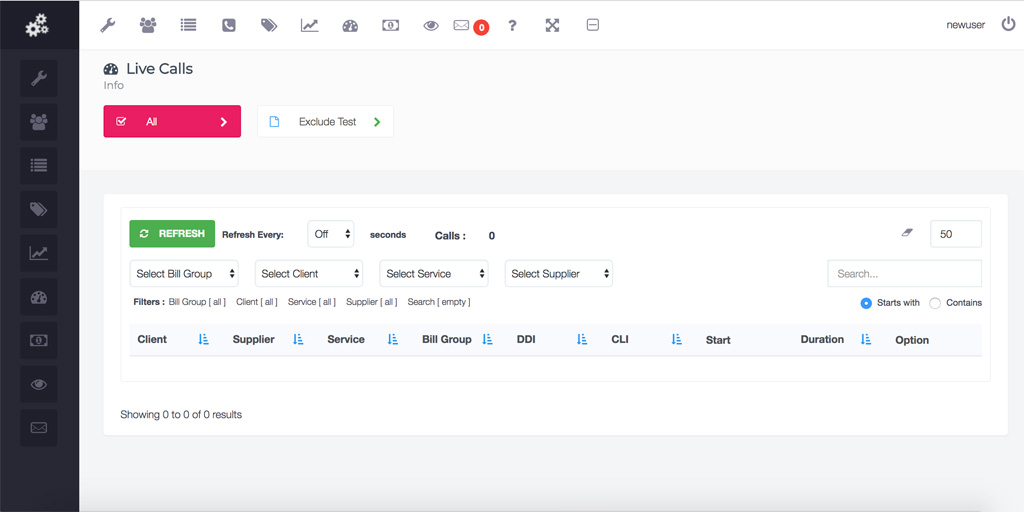This screenshot has width=1024, height=512.
Task: Click the question mark help icon
Action: click(512, 25)
